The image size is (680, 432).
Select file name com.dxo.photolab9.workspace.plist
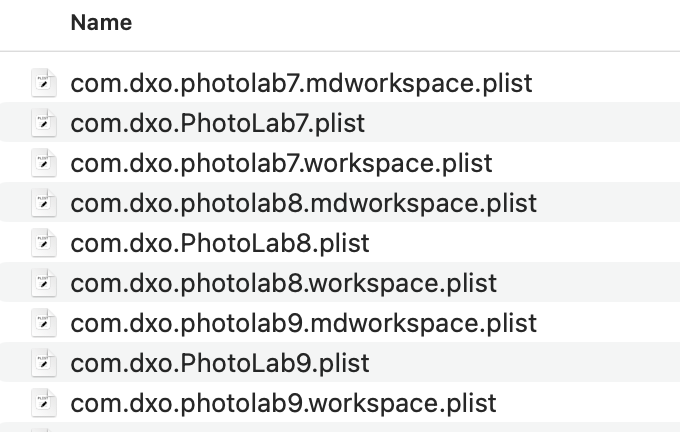tap(284, 403)
